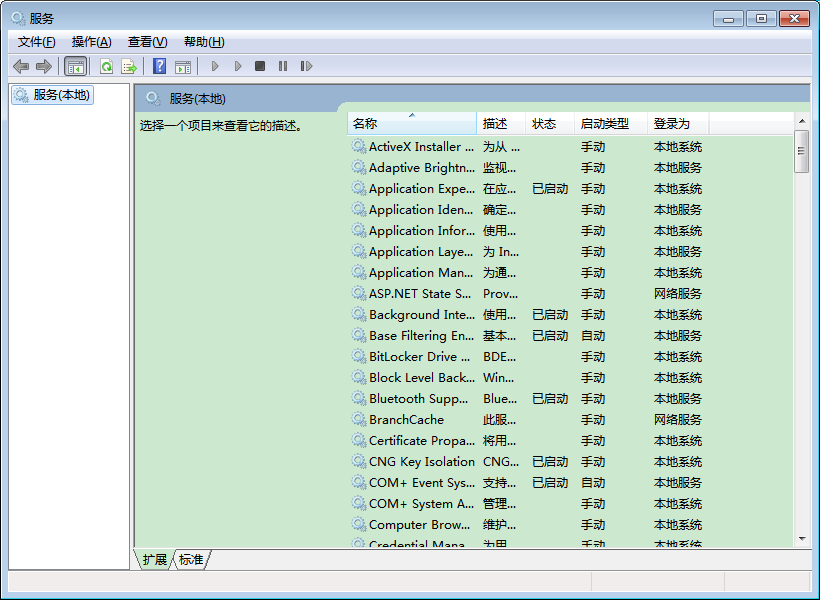Toggle the show/hide console tree button
The height and width of the screenshot is (600, 820).
coord(75,66)
